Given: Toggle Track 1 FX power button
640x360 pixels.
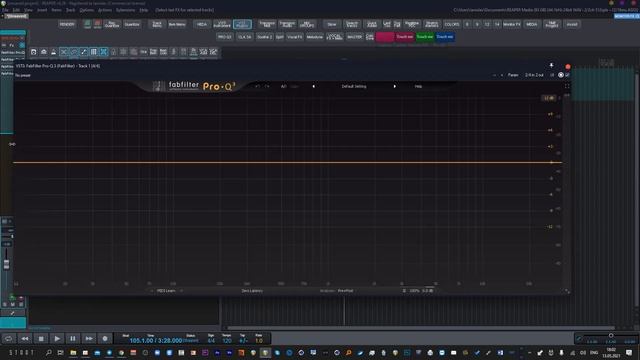Looking at the screenshot, I should click(22, 45).
